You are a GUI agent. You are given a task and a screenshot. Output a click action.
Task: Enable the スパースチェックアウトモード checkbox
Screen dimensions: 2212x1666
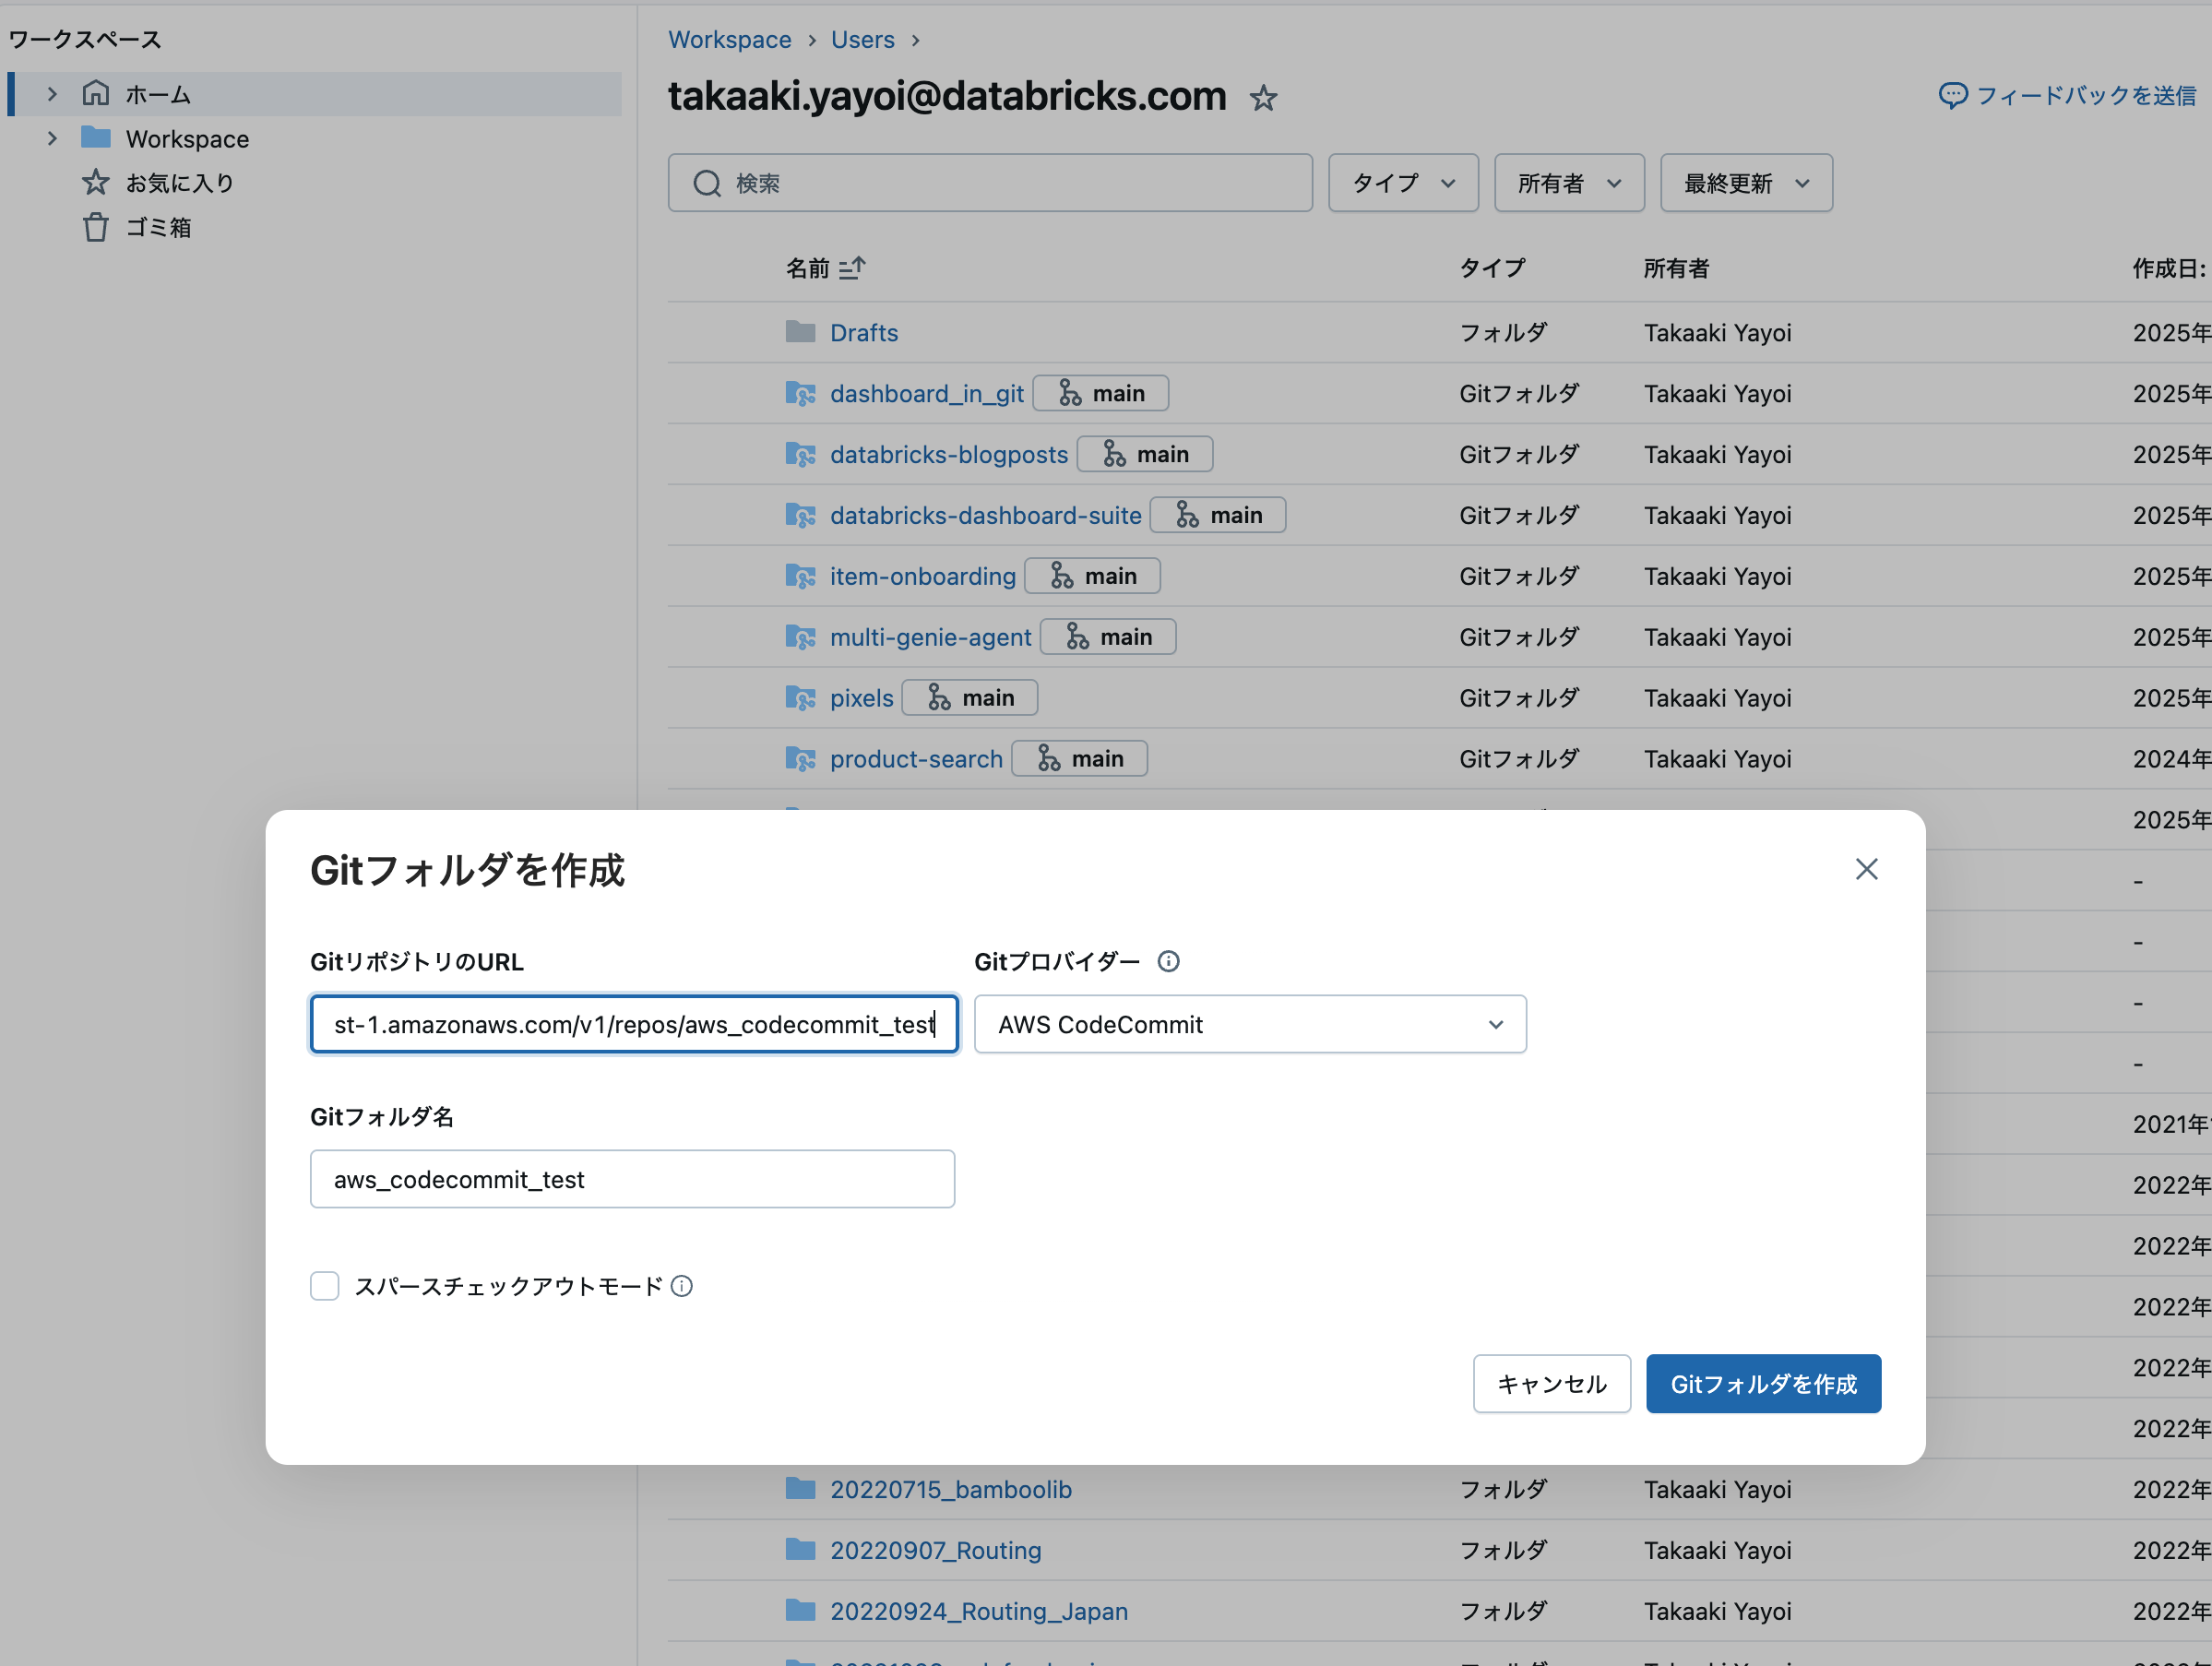click(x=324, y=1286)
